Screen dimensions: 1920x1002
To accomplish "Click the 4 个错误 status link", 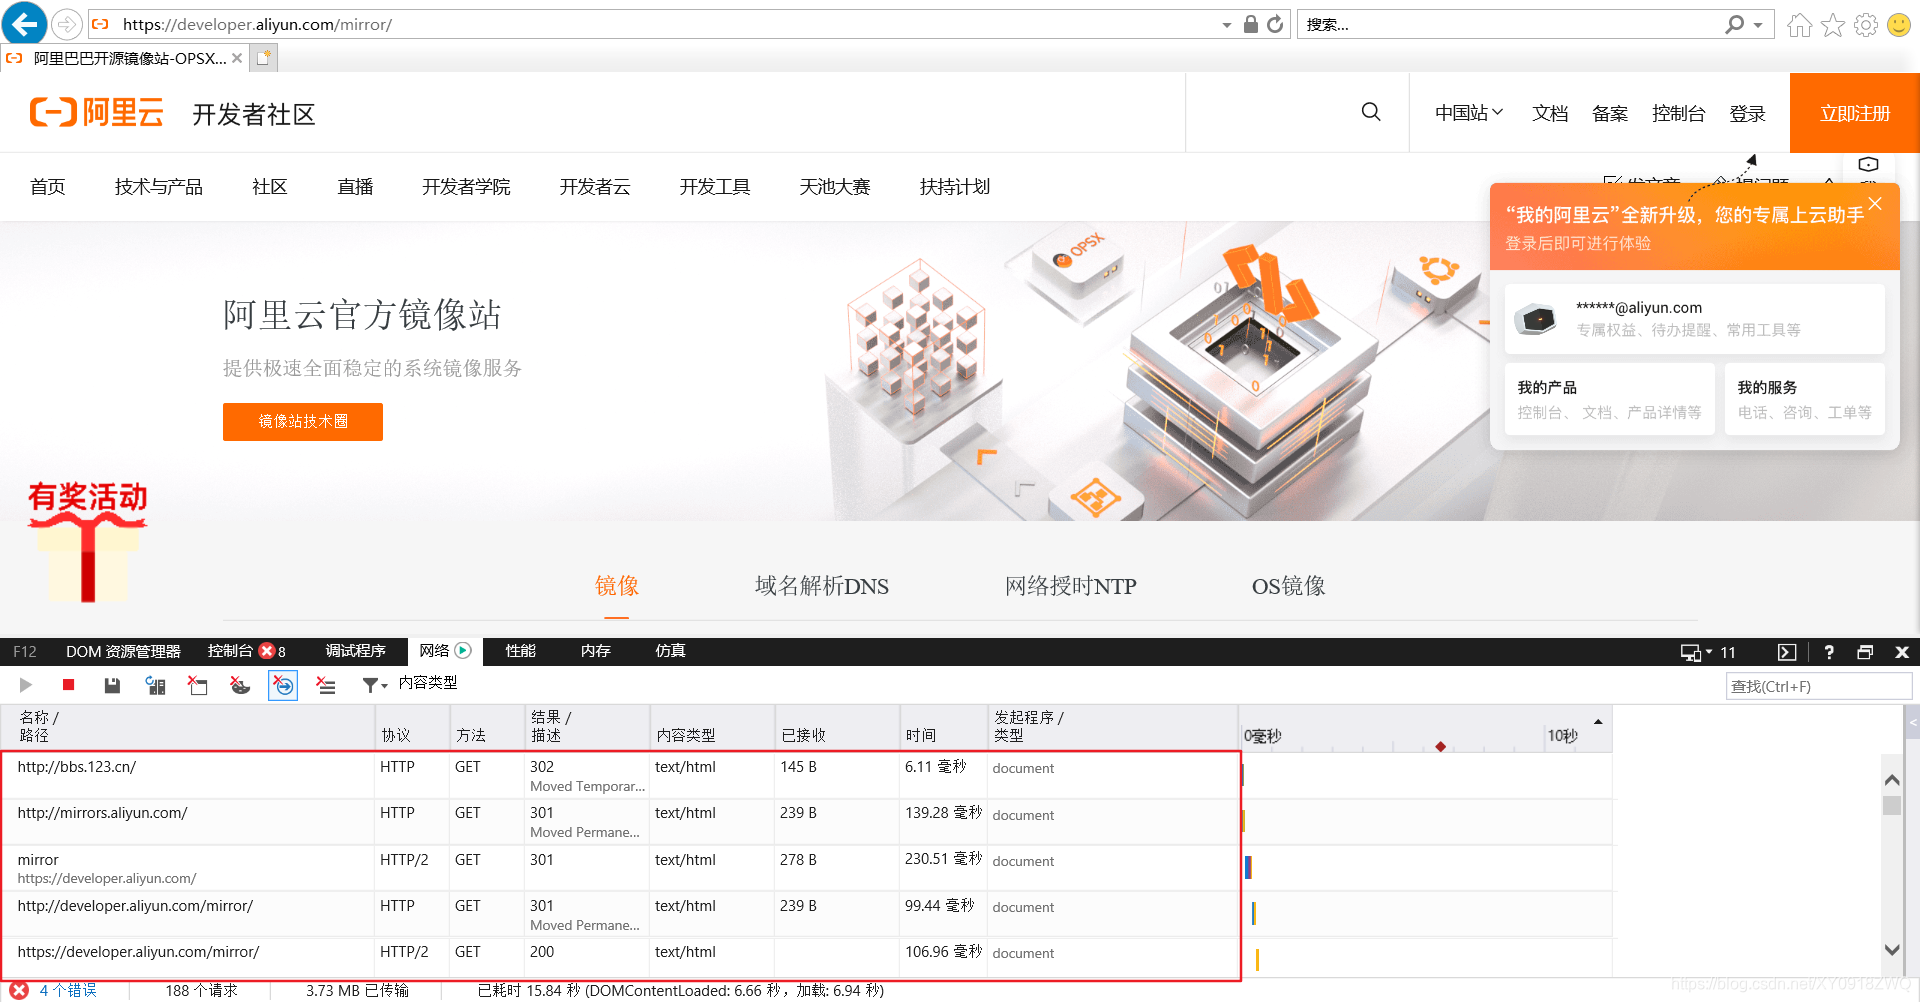I will [68, 990].
